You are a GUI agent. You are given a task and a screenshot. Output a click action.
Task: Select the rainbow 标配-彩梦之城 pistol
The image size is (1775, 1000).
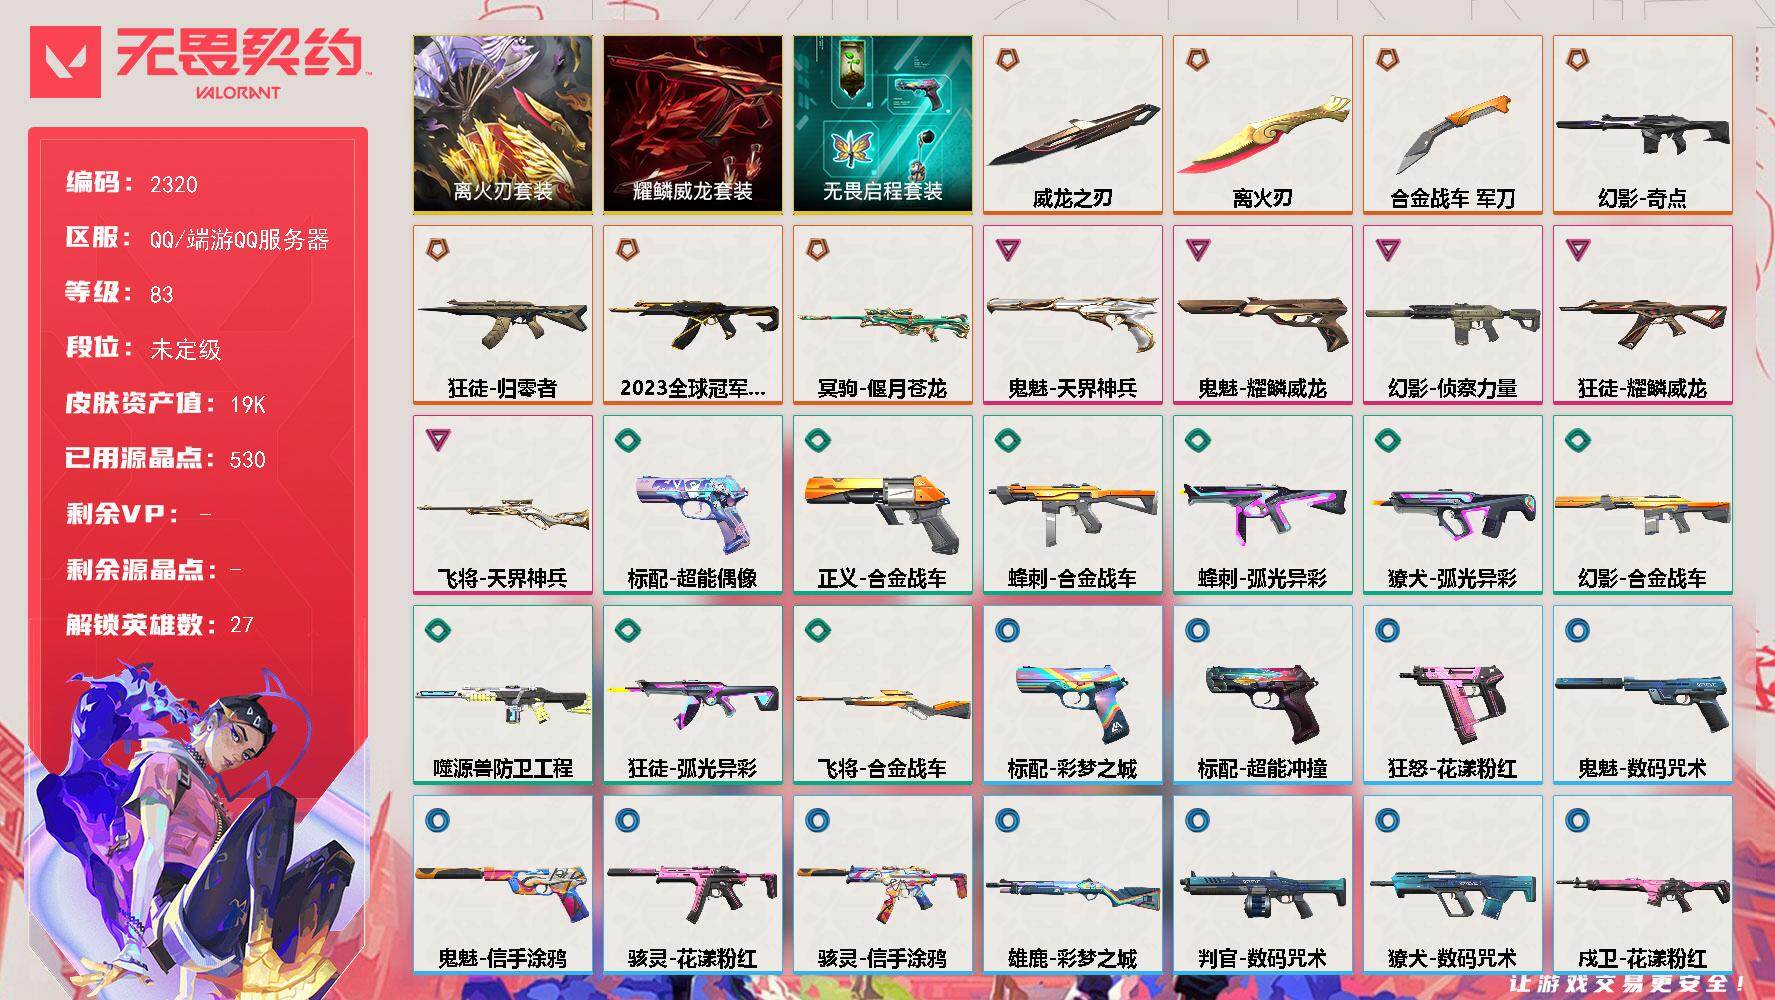pos(1072,695)
